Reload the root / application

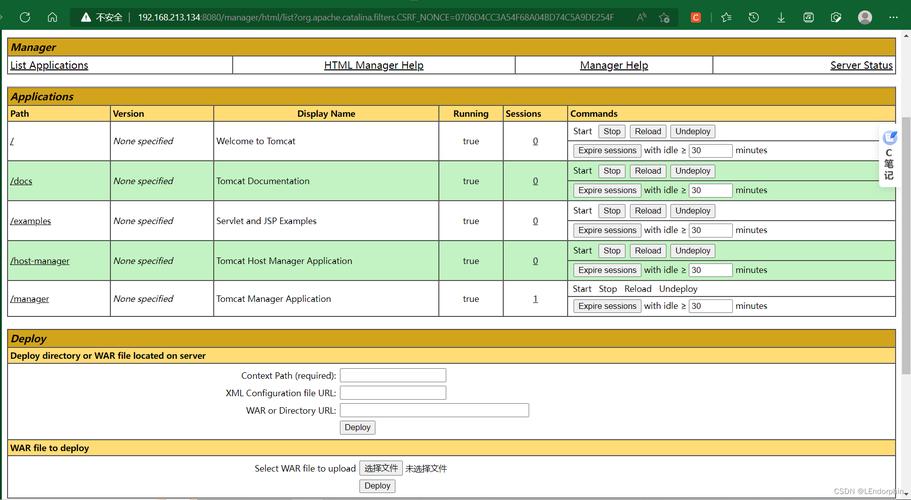tap(648, 131)
